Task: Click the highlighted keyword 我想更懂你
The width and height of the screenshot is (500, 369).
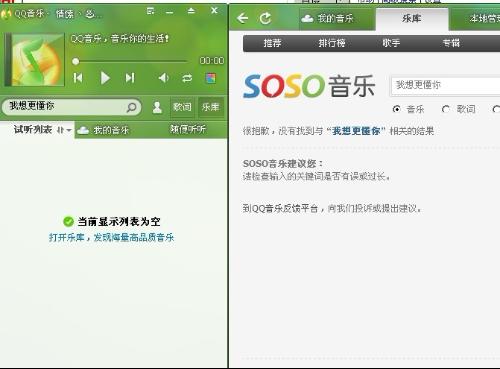Action: (x=356, y=131)
